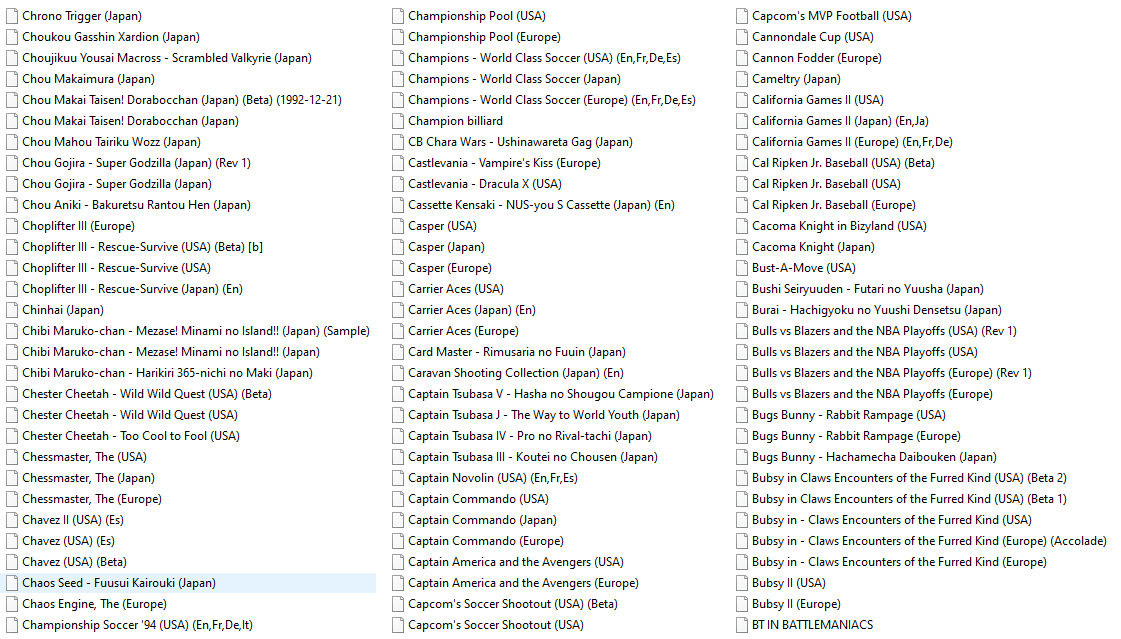Click the file icon beside Chinhai (Japan)
Screen dimensions: 1121x639
(x=11, y=310)
